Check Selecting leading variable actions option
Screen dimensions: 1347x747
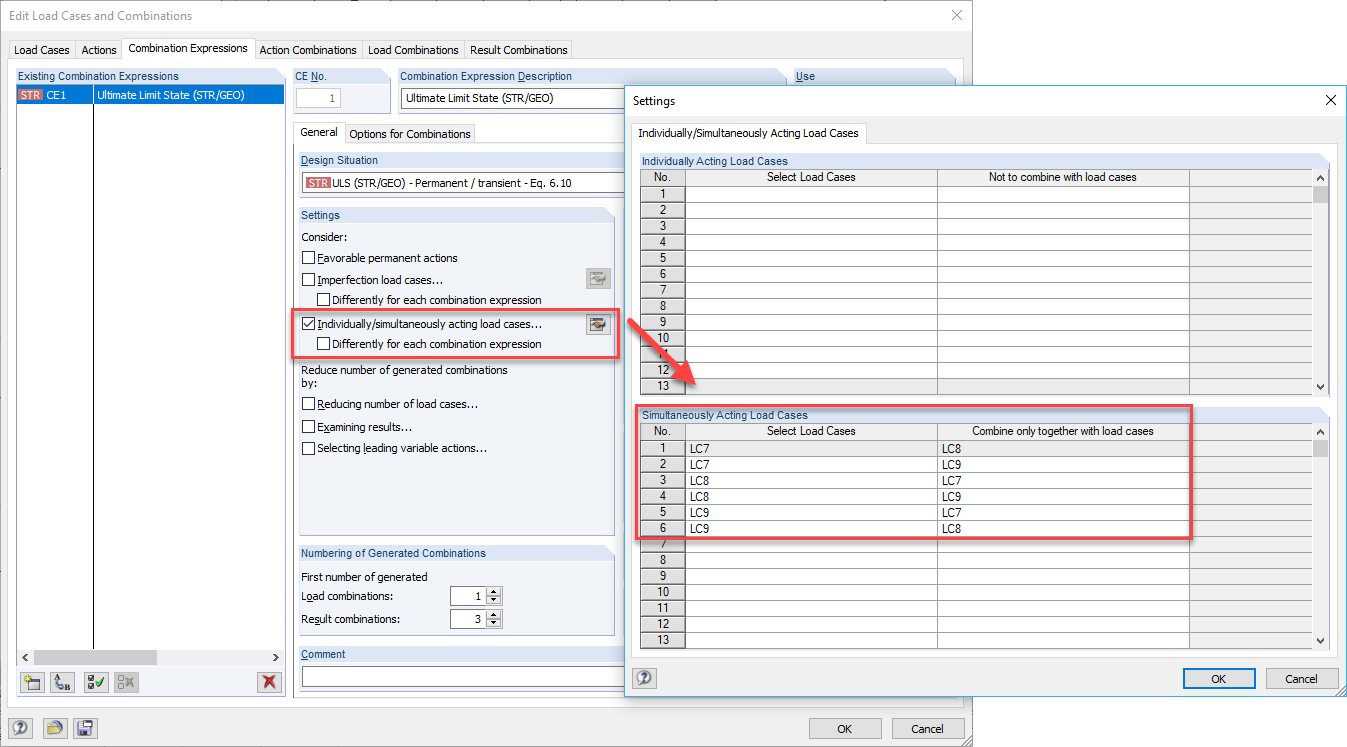(x=309, y=448)
